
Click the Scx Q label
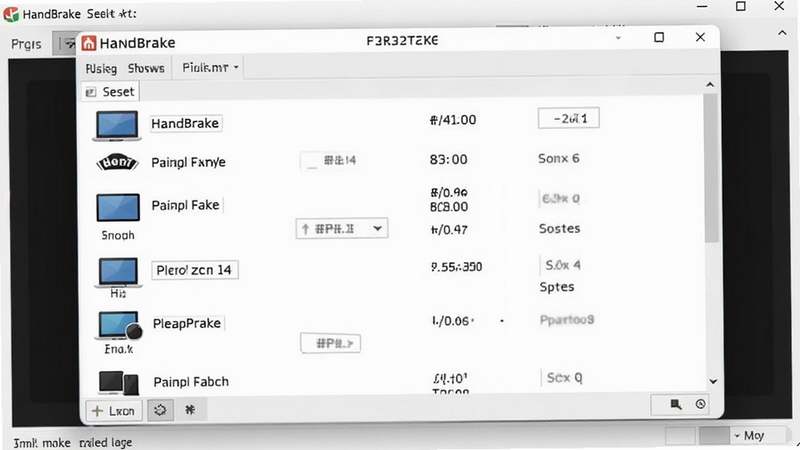(x=564, y=378)
